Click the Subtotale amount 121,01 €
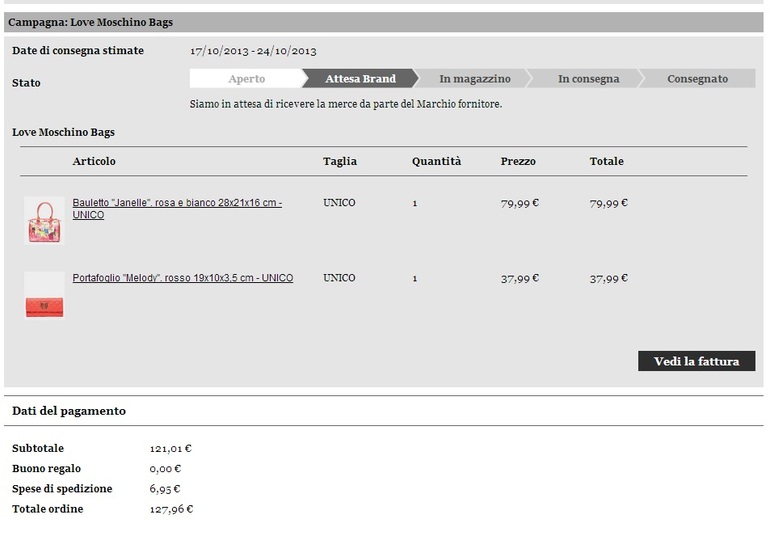770x536 pixels. (170, 449)
